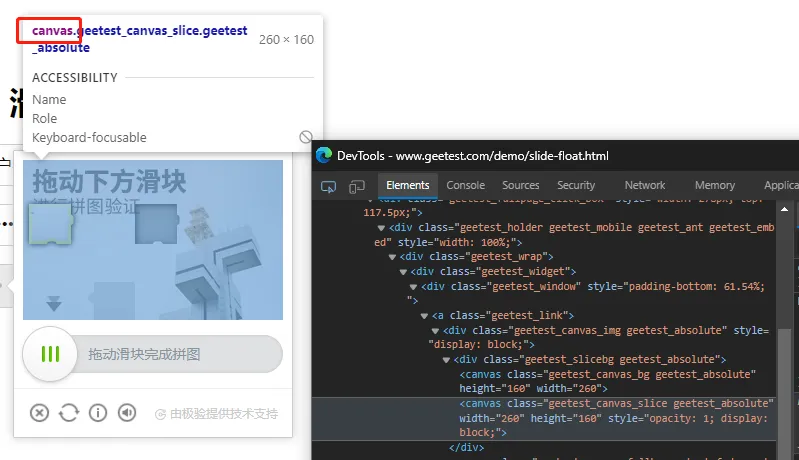Click the captcha refresh icon
The width and height of the screenshot is (799, 460).
68,413
